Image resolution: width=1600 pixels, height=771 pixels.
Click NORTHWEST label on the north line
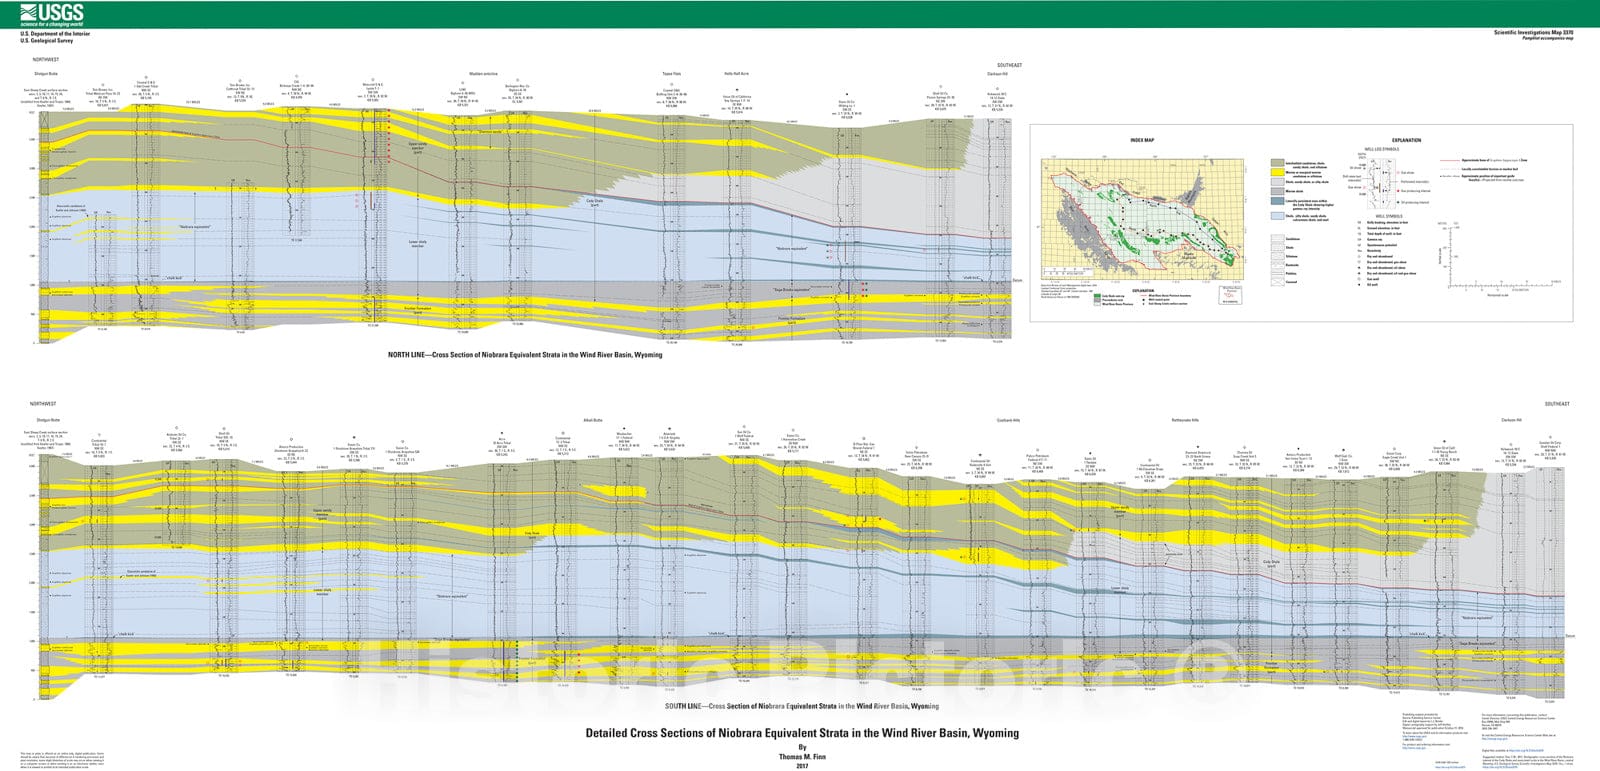[46, 60]
